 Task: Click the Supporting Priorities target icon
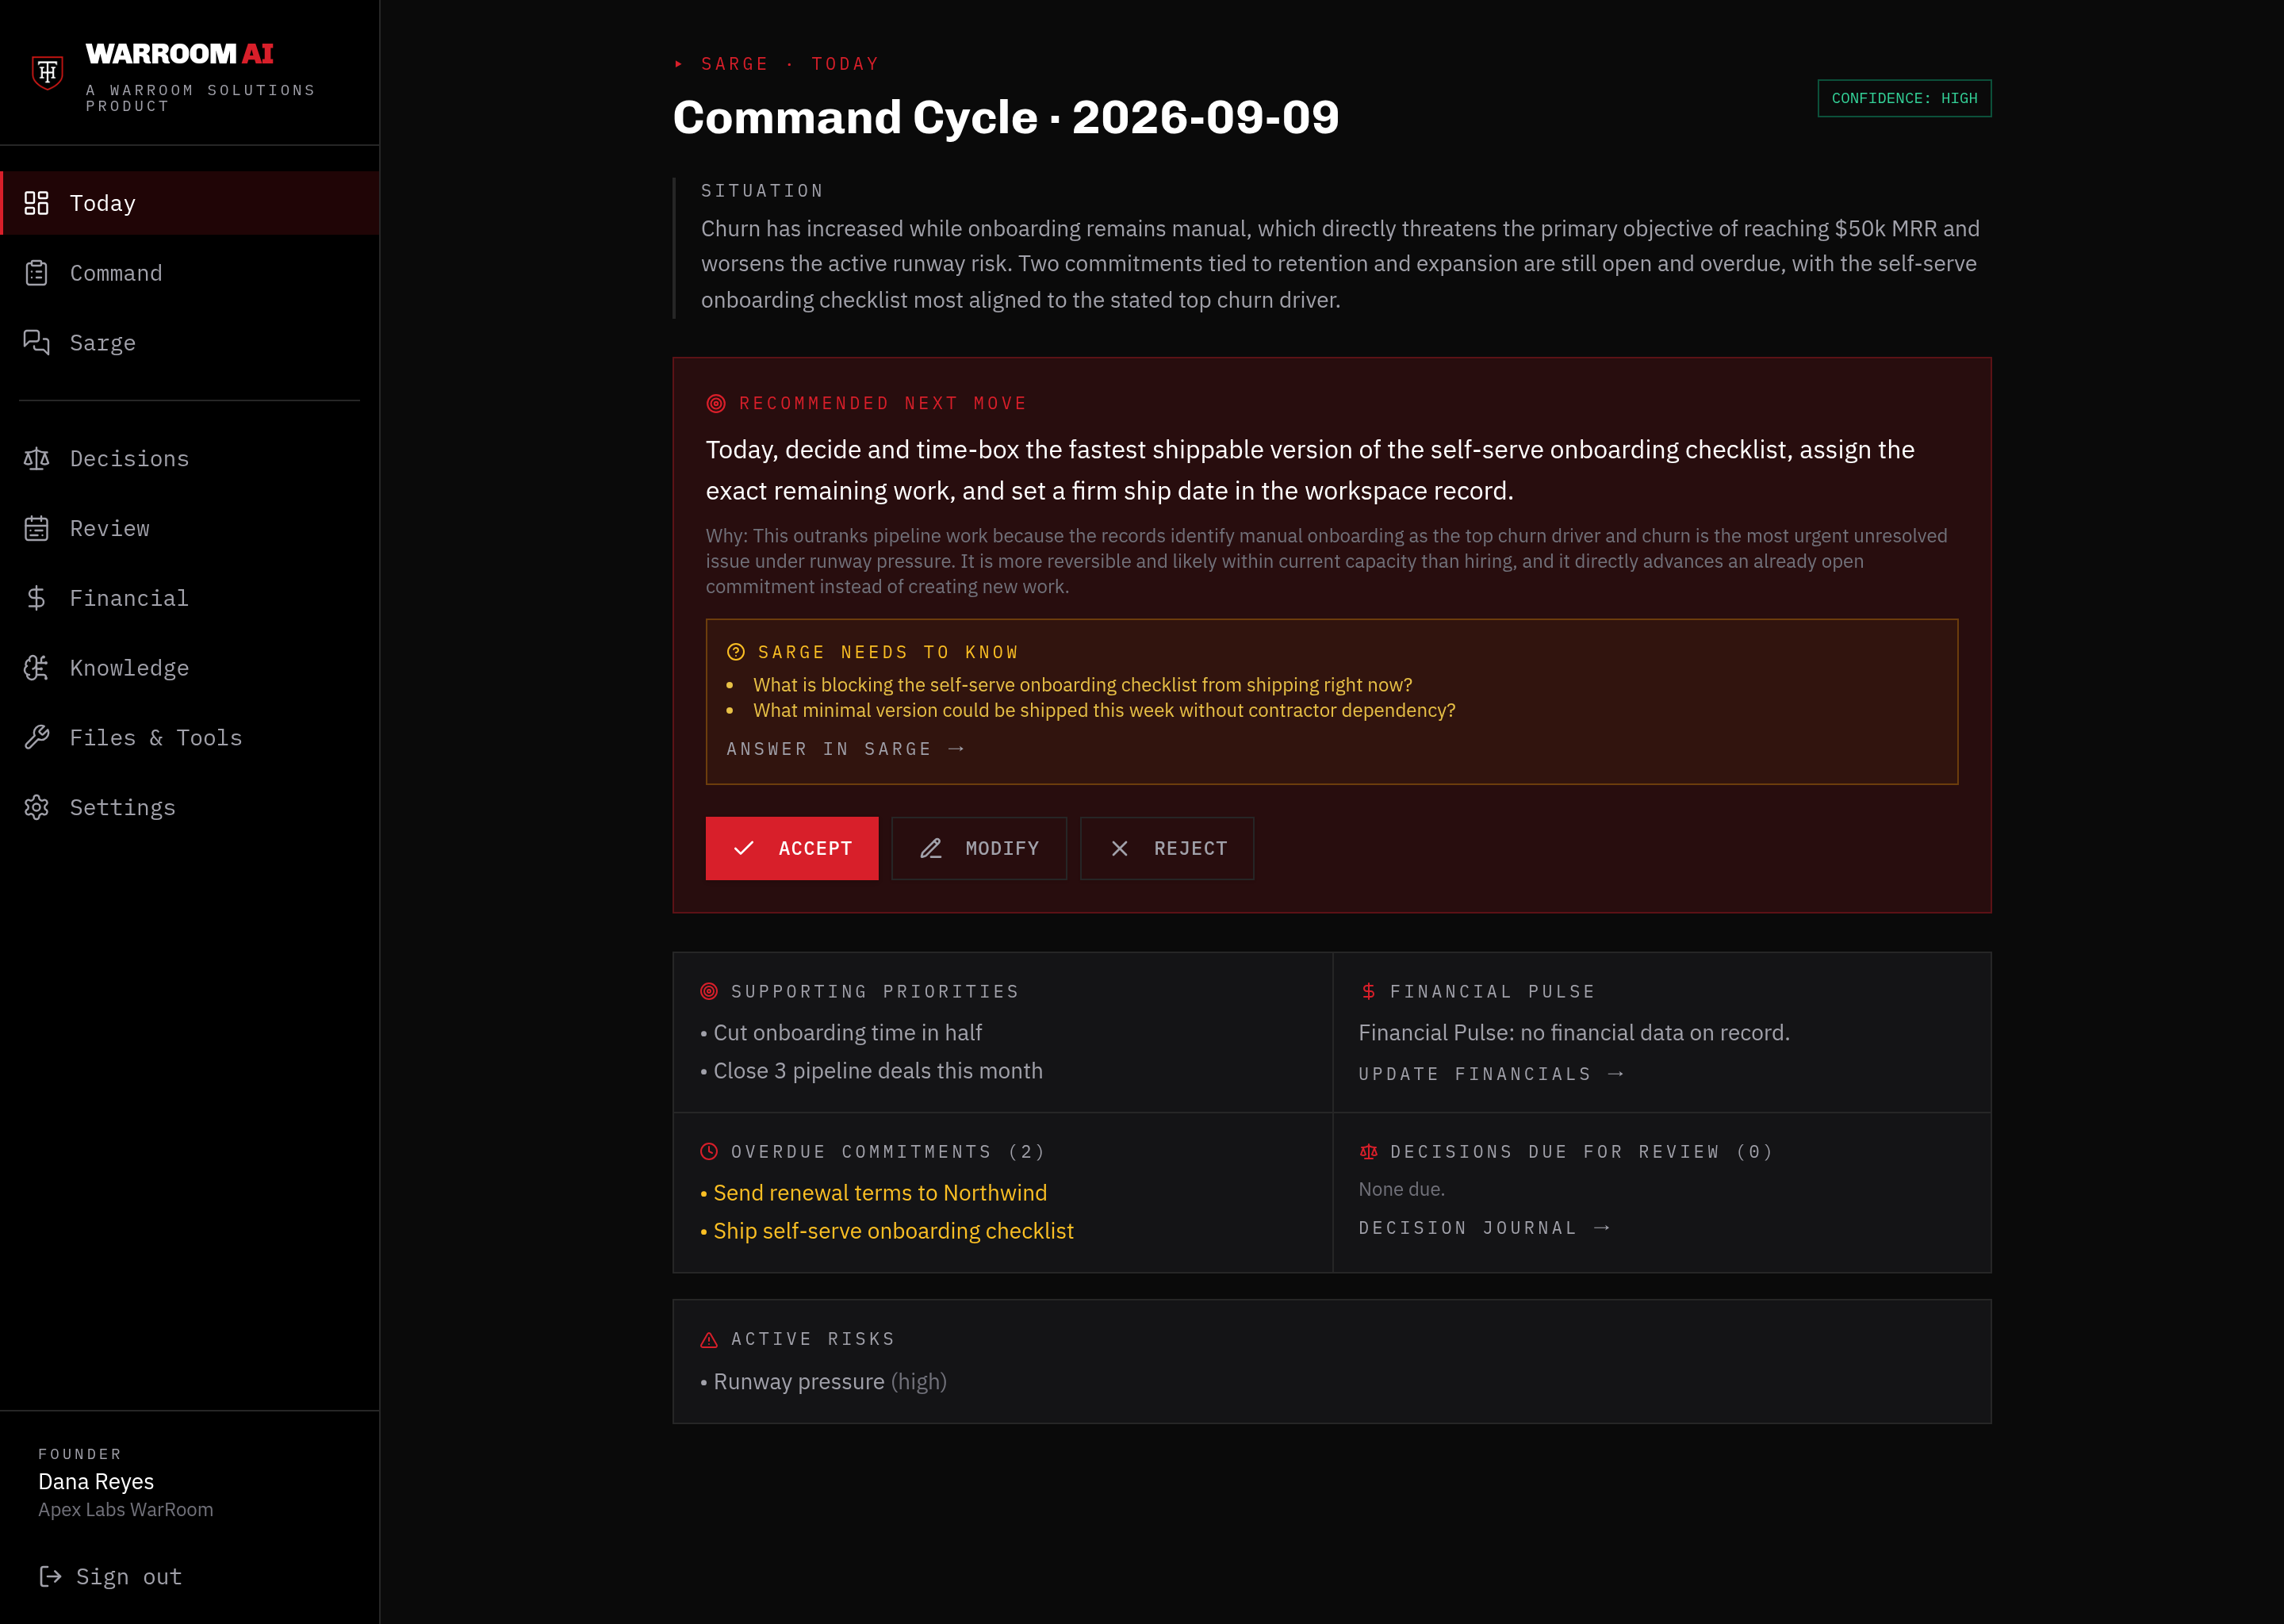click(x=709, y=992)
